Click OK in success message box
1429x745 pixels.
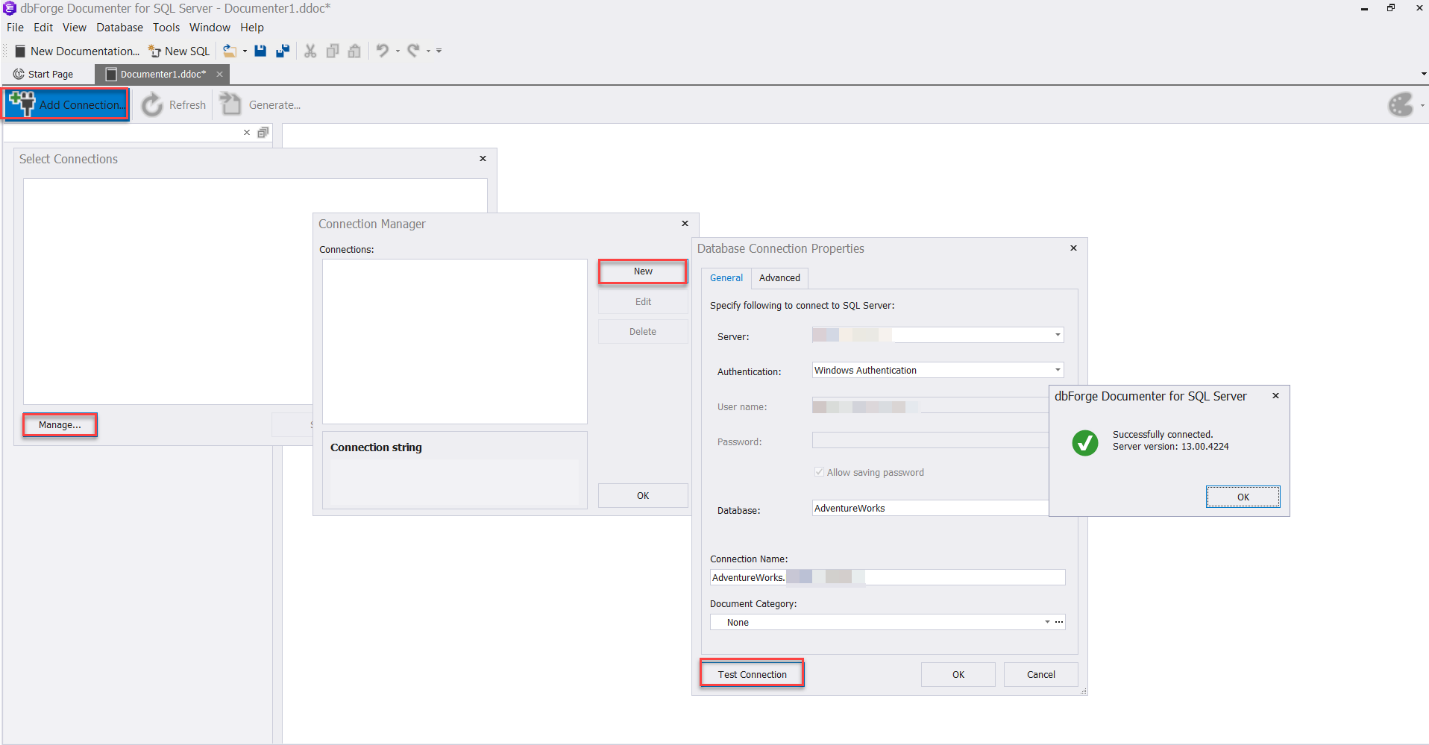[x=1243, y=497]
